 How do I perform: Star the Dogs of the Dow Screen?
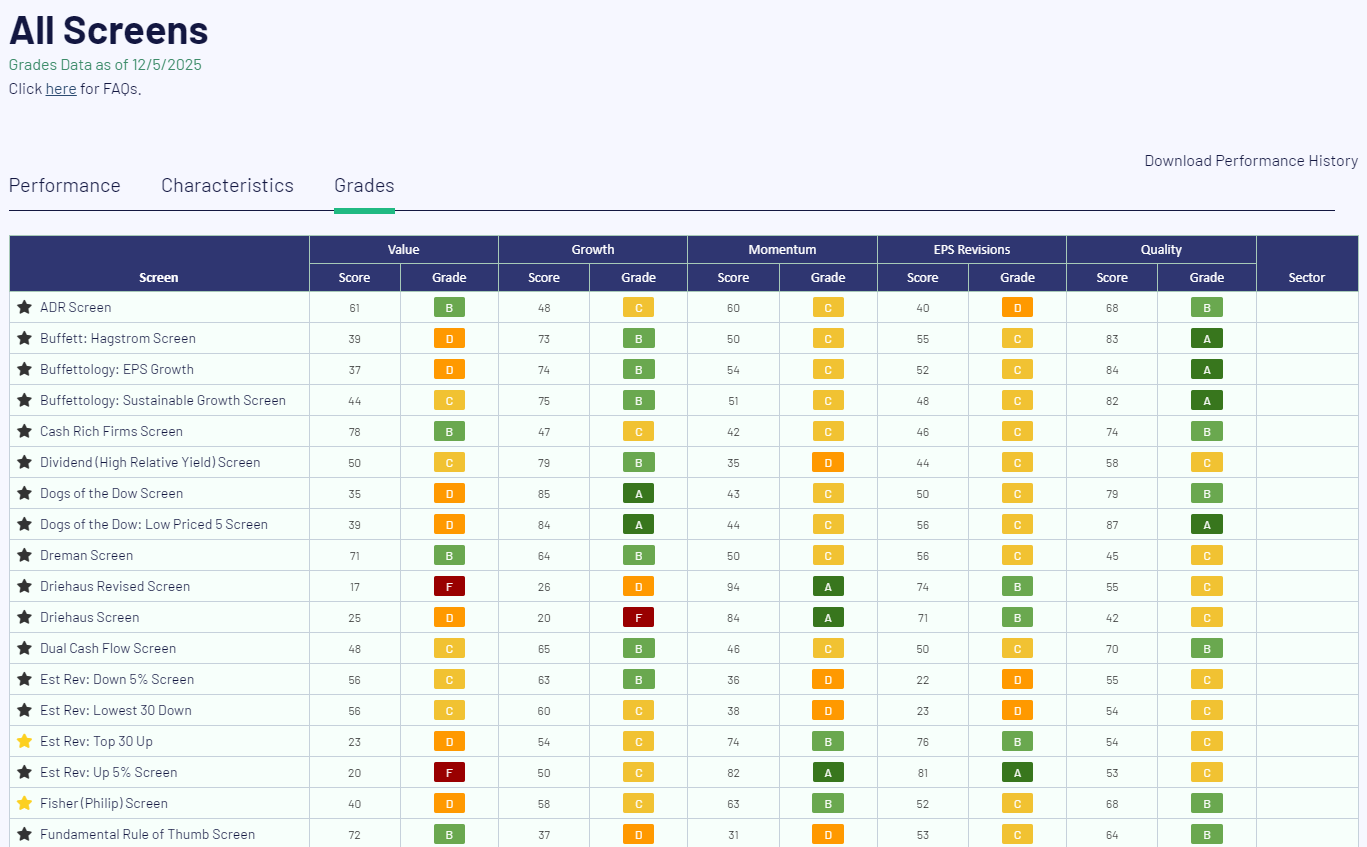[x=25, y=493]
